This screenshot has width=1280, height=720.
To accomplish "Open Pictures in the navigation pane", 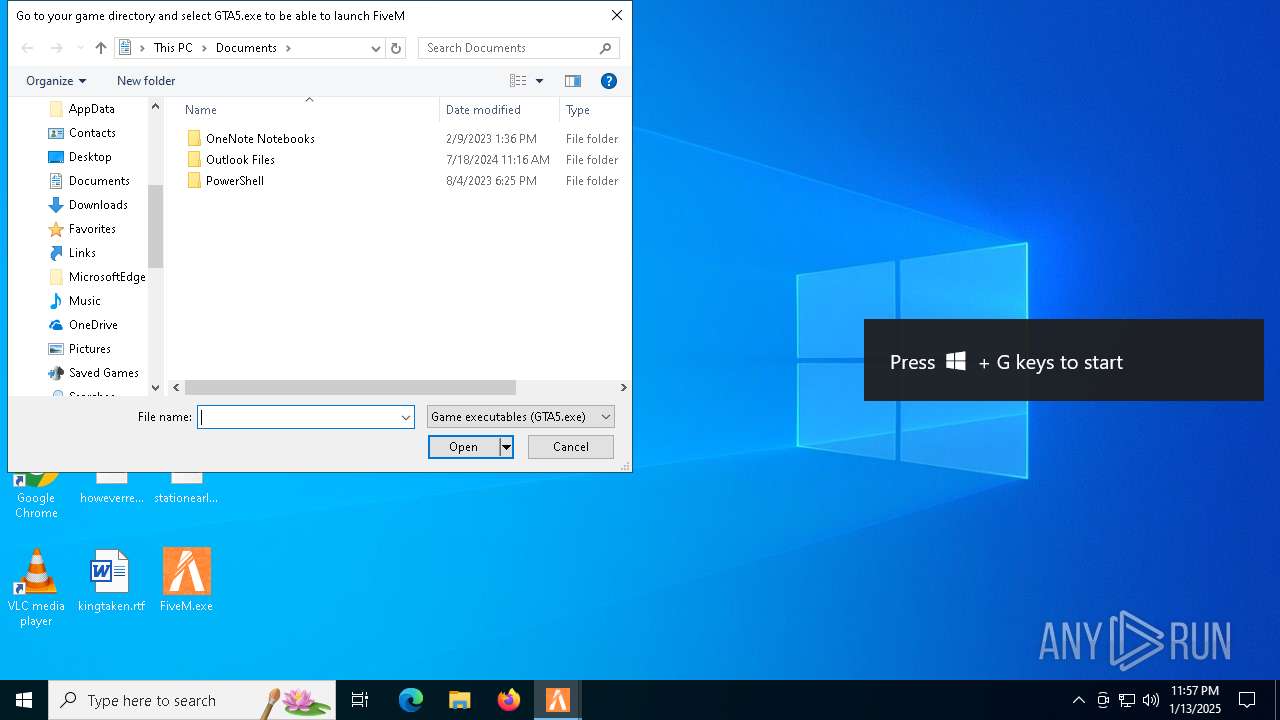I will (x=89, y=349).
